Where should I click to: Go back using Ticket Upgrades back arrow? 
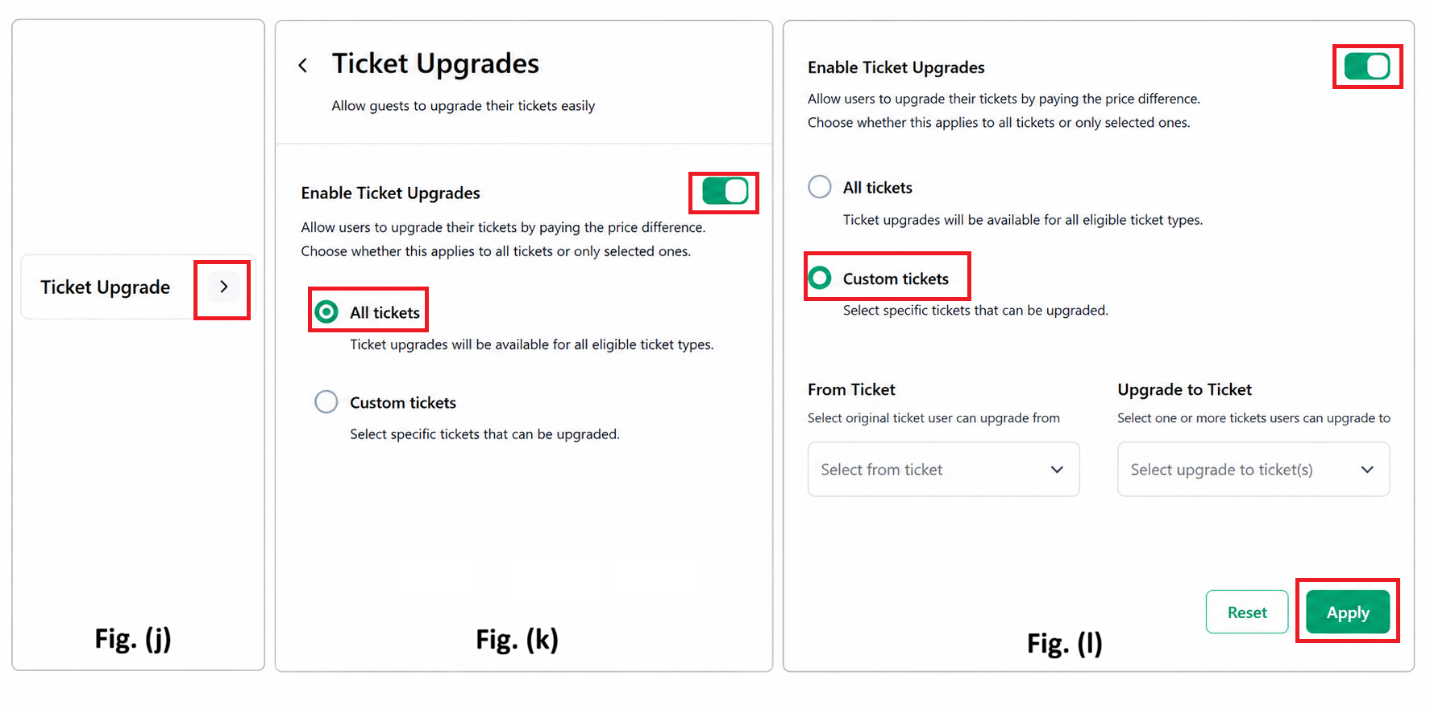pos(303,66)
